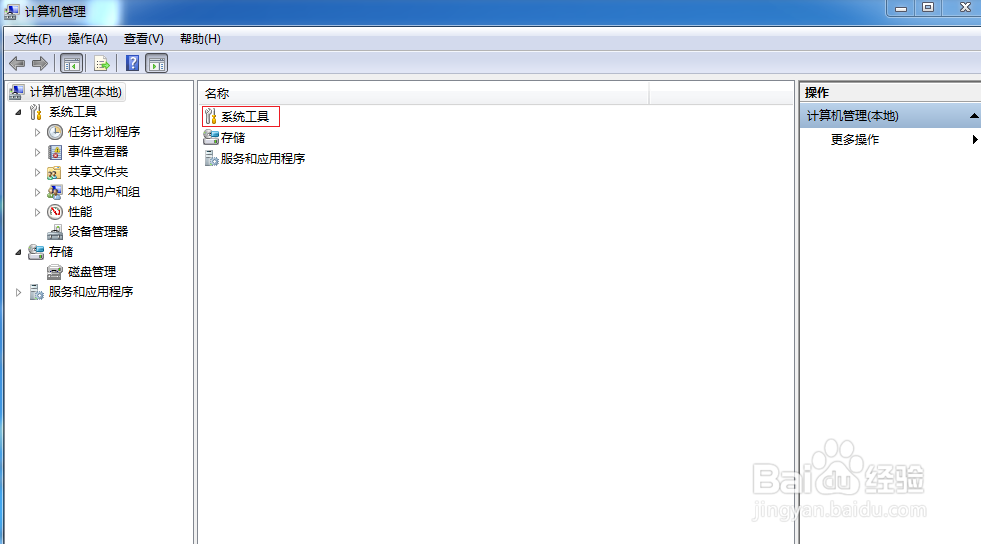This screenshot has height=544, width=981.
Task: Click the Forward arrow toolbar icon
Action: coord(40,63)
